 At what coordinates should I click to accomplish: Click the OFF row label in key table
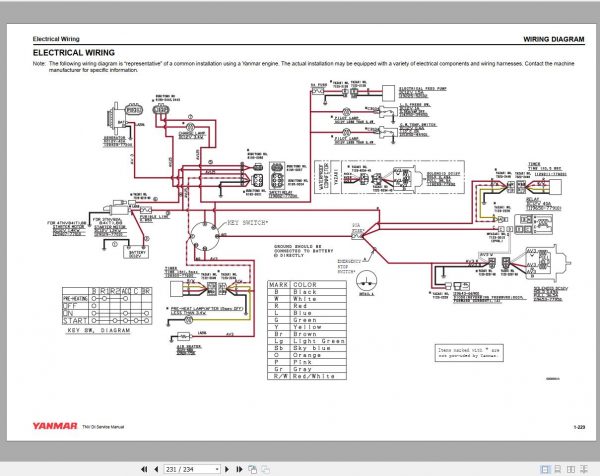(70, 306)
